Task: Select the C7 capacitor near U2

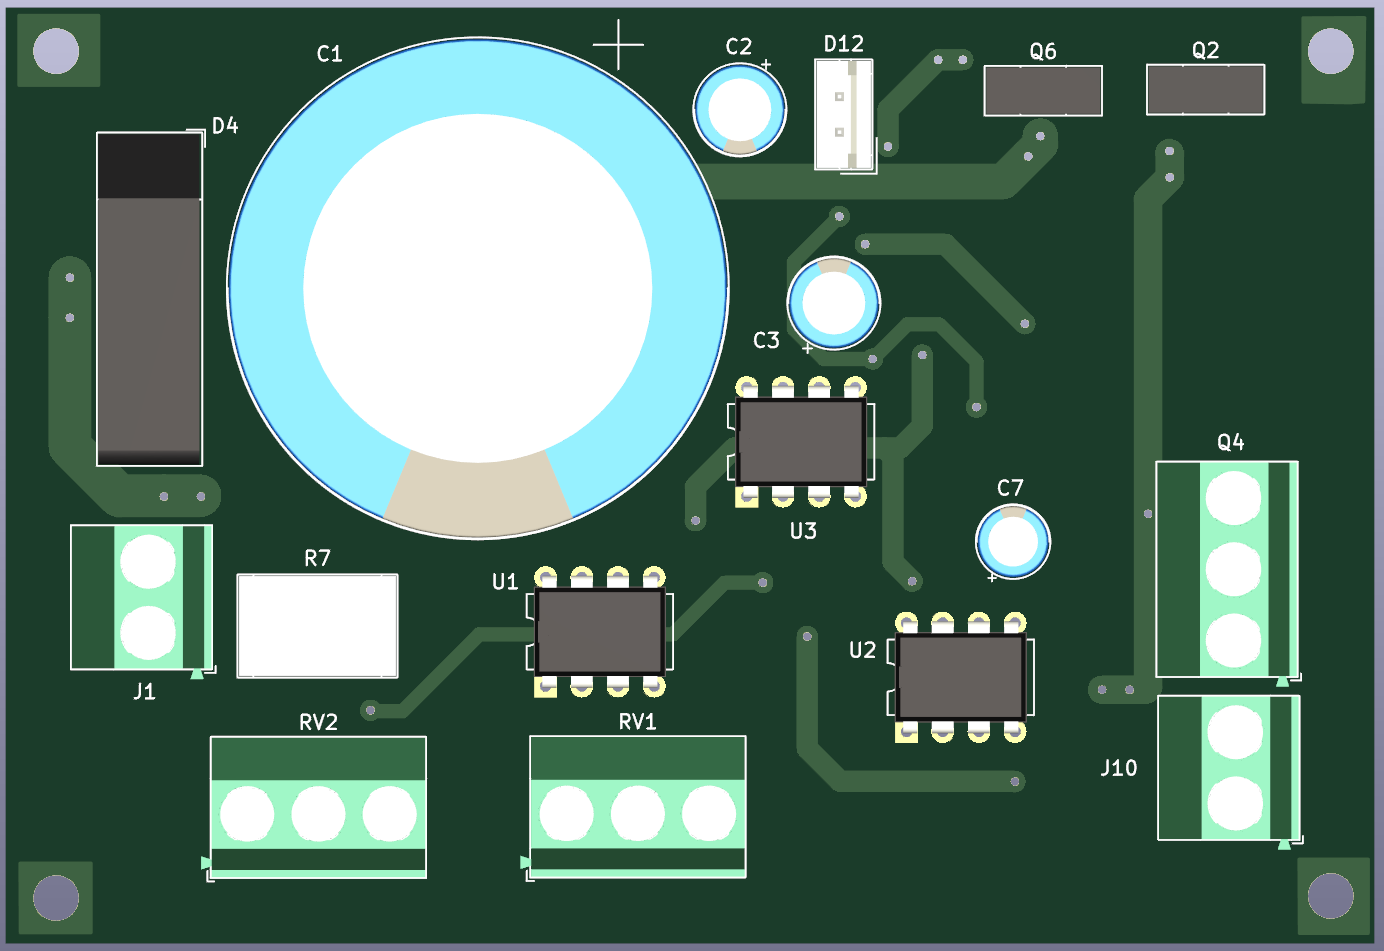Action: click(1013, 542)
